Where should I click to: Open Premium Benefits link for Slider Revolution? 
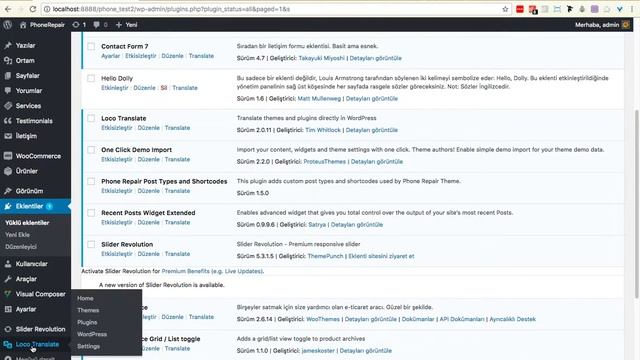pyautogui.click(x=212, y=271)
